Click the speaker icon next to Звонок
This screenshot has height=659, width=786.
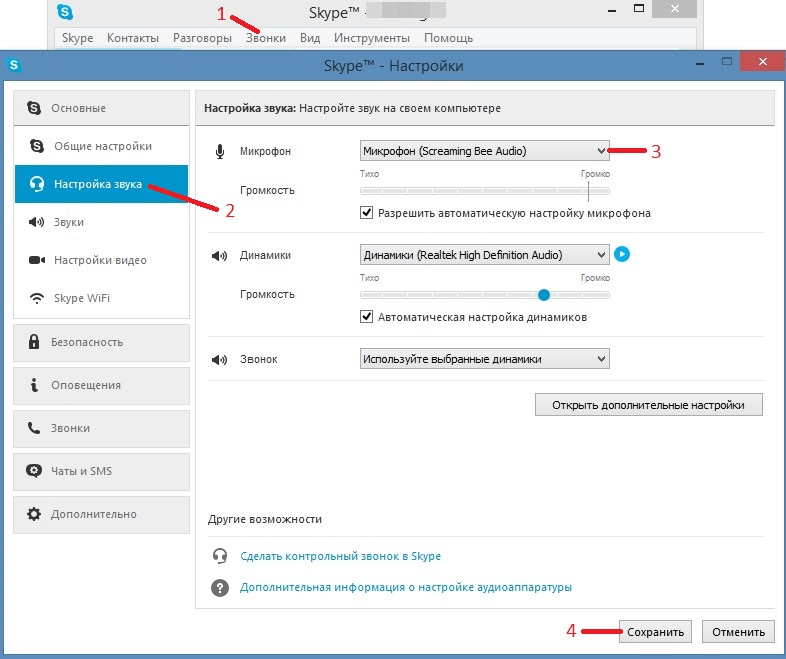pos(220,359)
